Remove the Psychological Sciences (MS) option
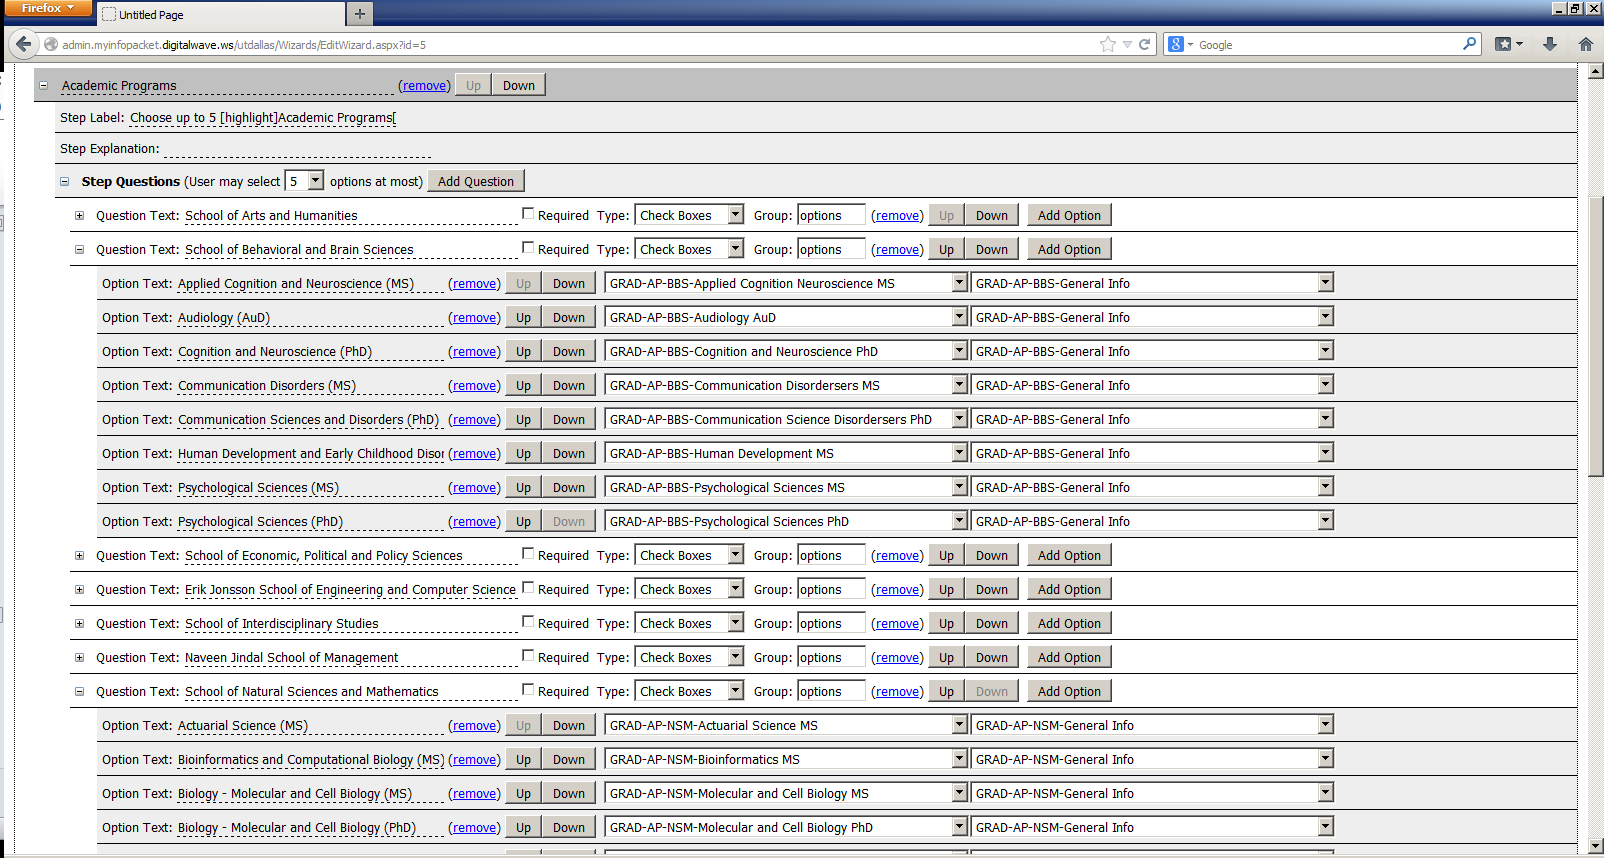This screenshot has height=858, width=1604. tap(474, 488)
